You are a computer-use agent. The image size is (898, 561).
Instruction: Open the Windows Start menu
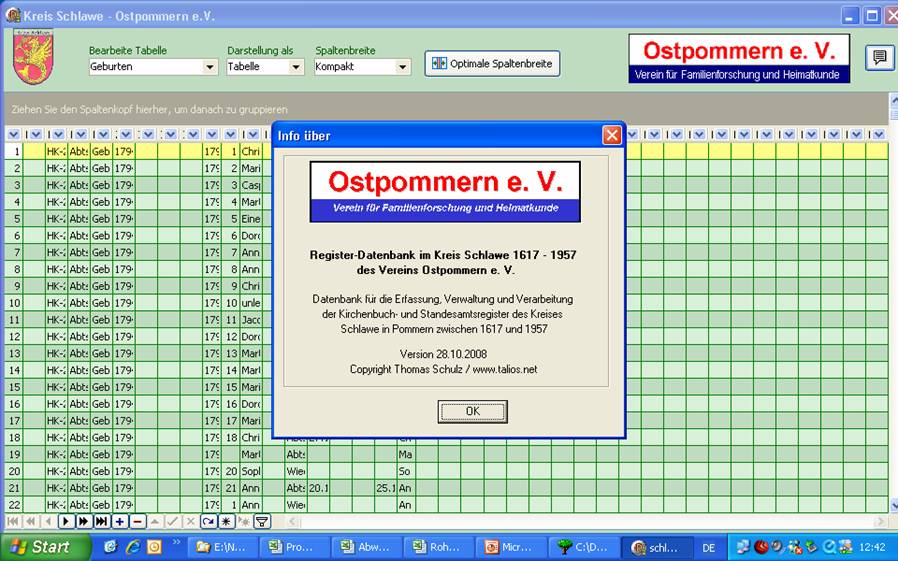coord(45,547)
